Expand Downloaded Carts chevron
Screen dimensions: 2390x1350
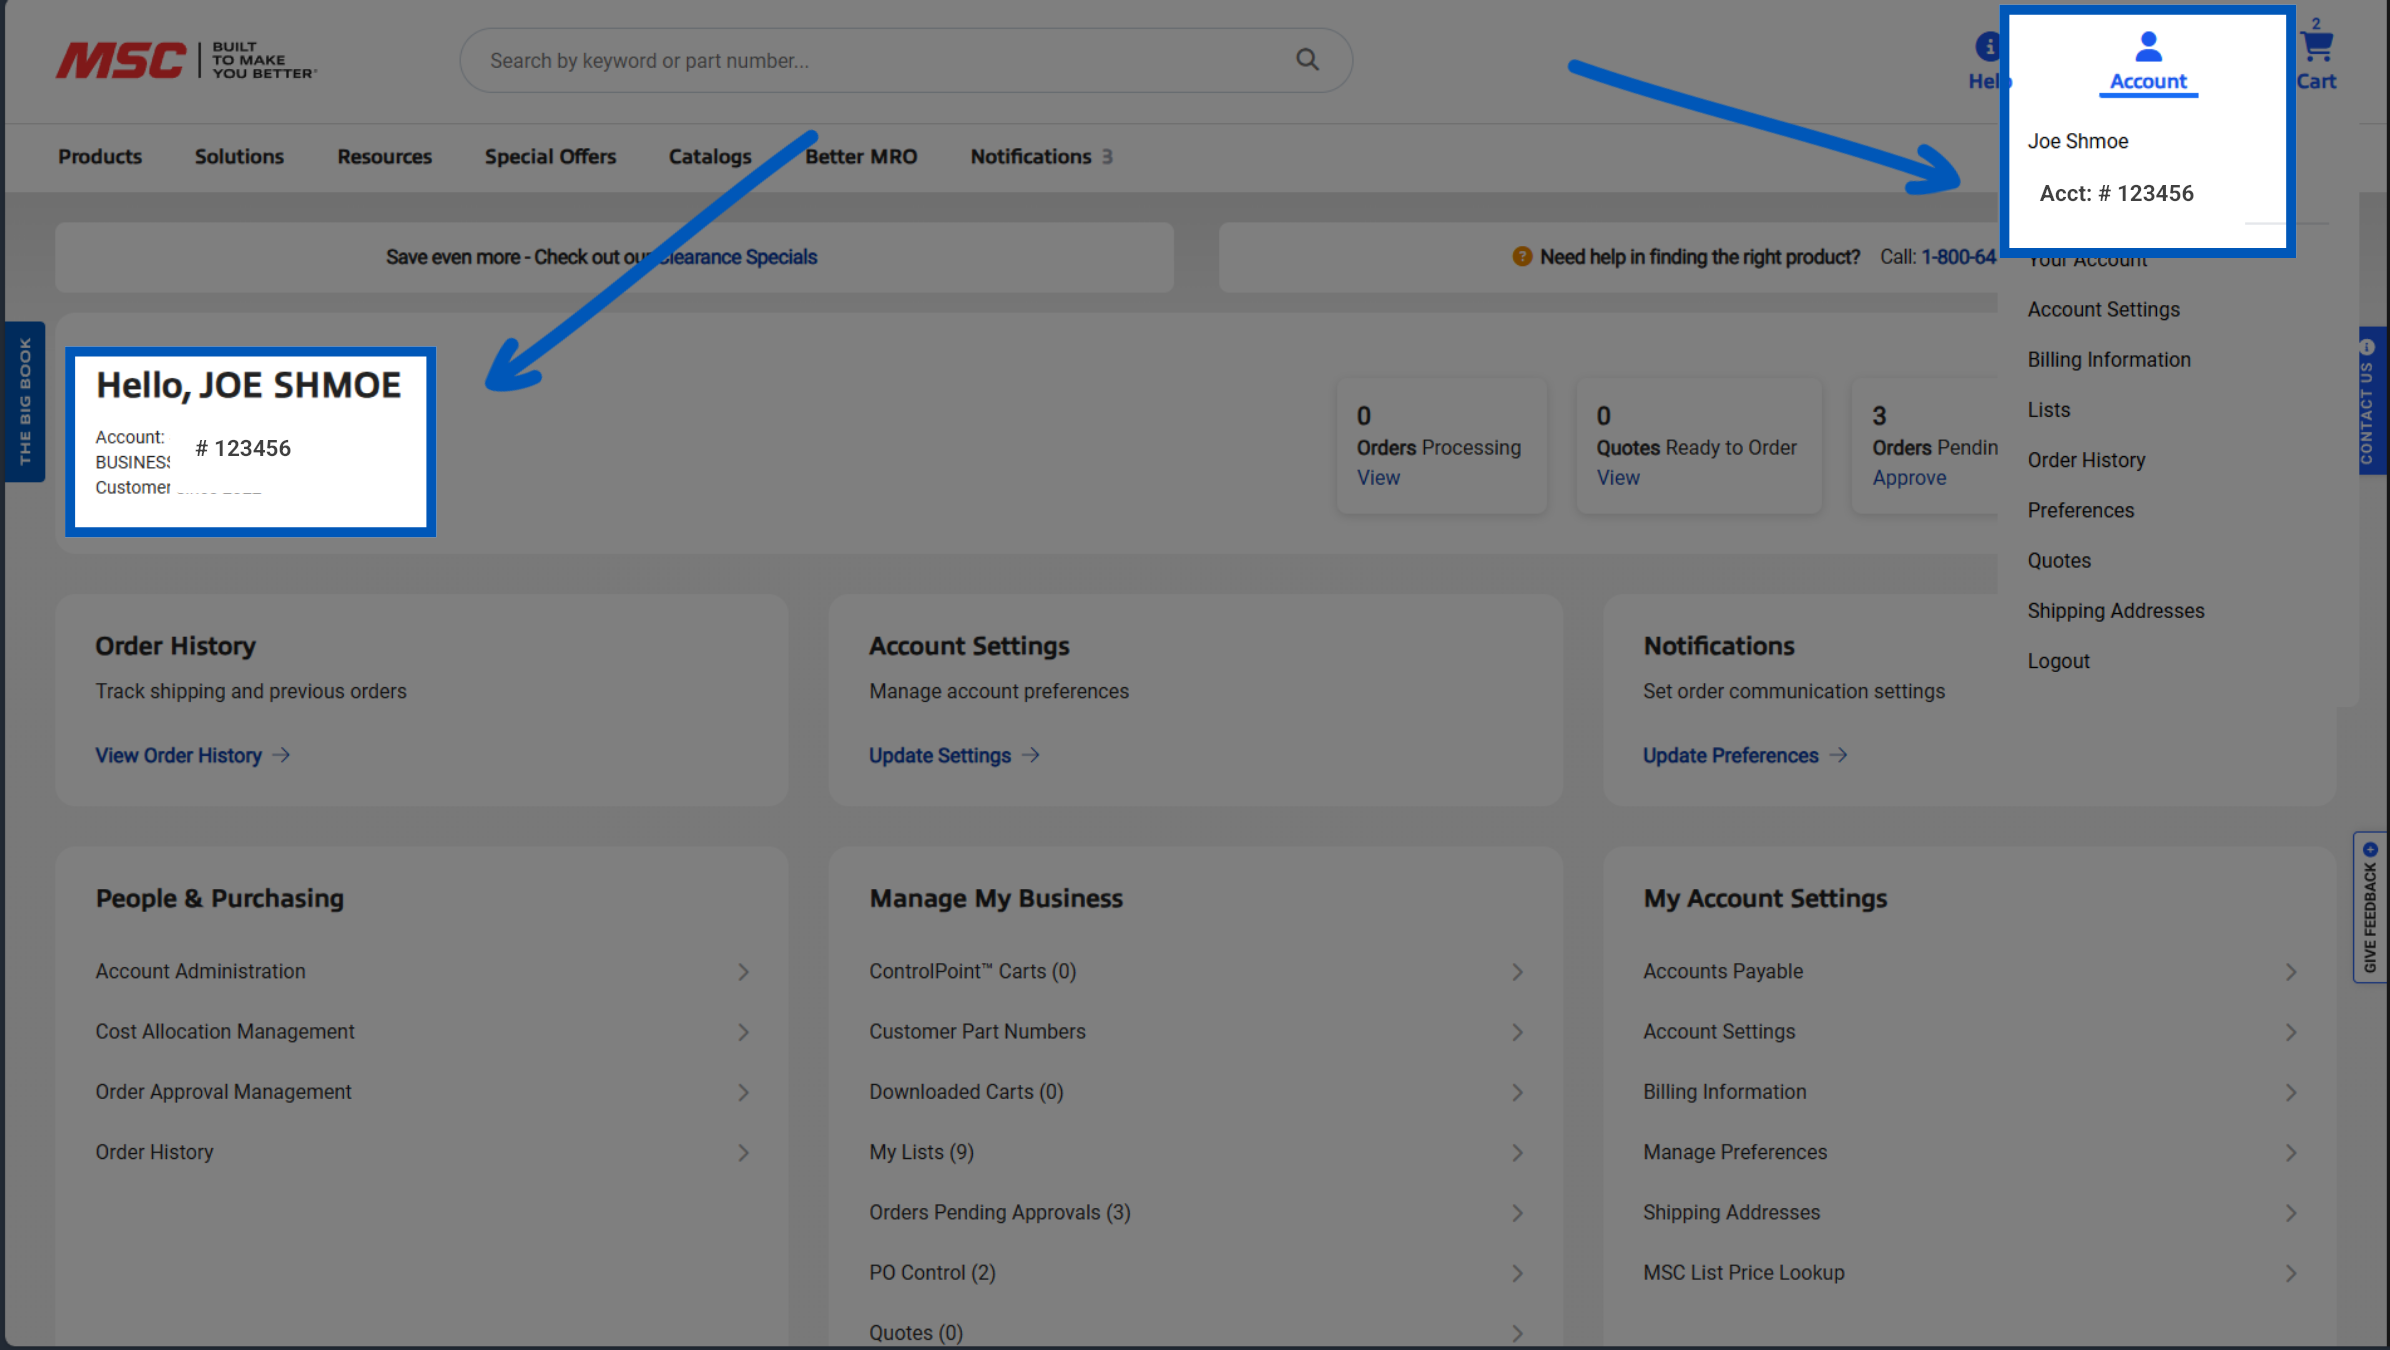point(1517,1092)
